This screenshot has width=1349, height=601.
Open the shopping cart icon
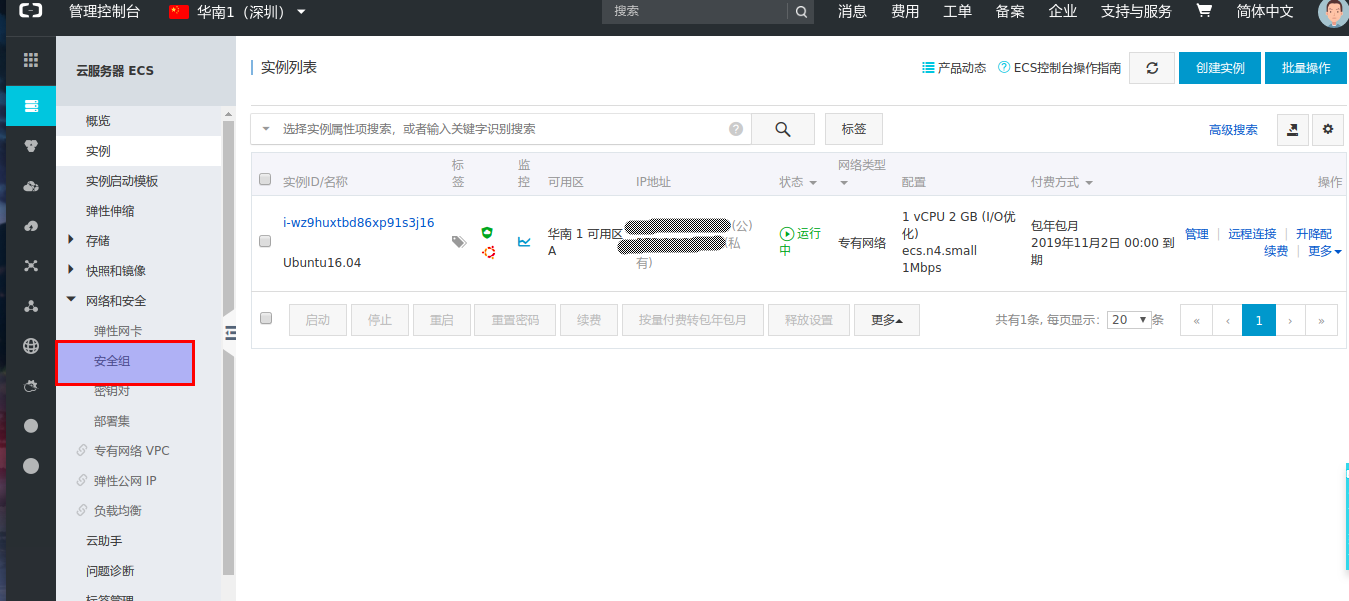pyautogui.click(x=1204, y=11)
